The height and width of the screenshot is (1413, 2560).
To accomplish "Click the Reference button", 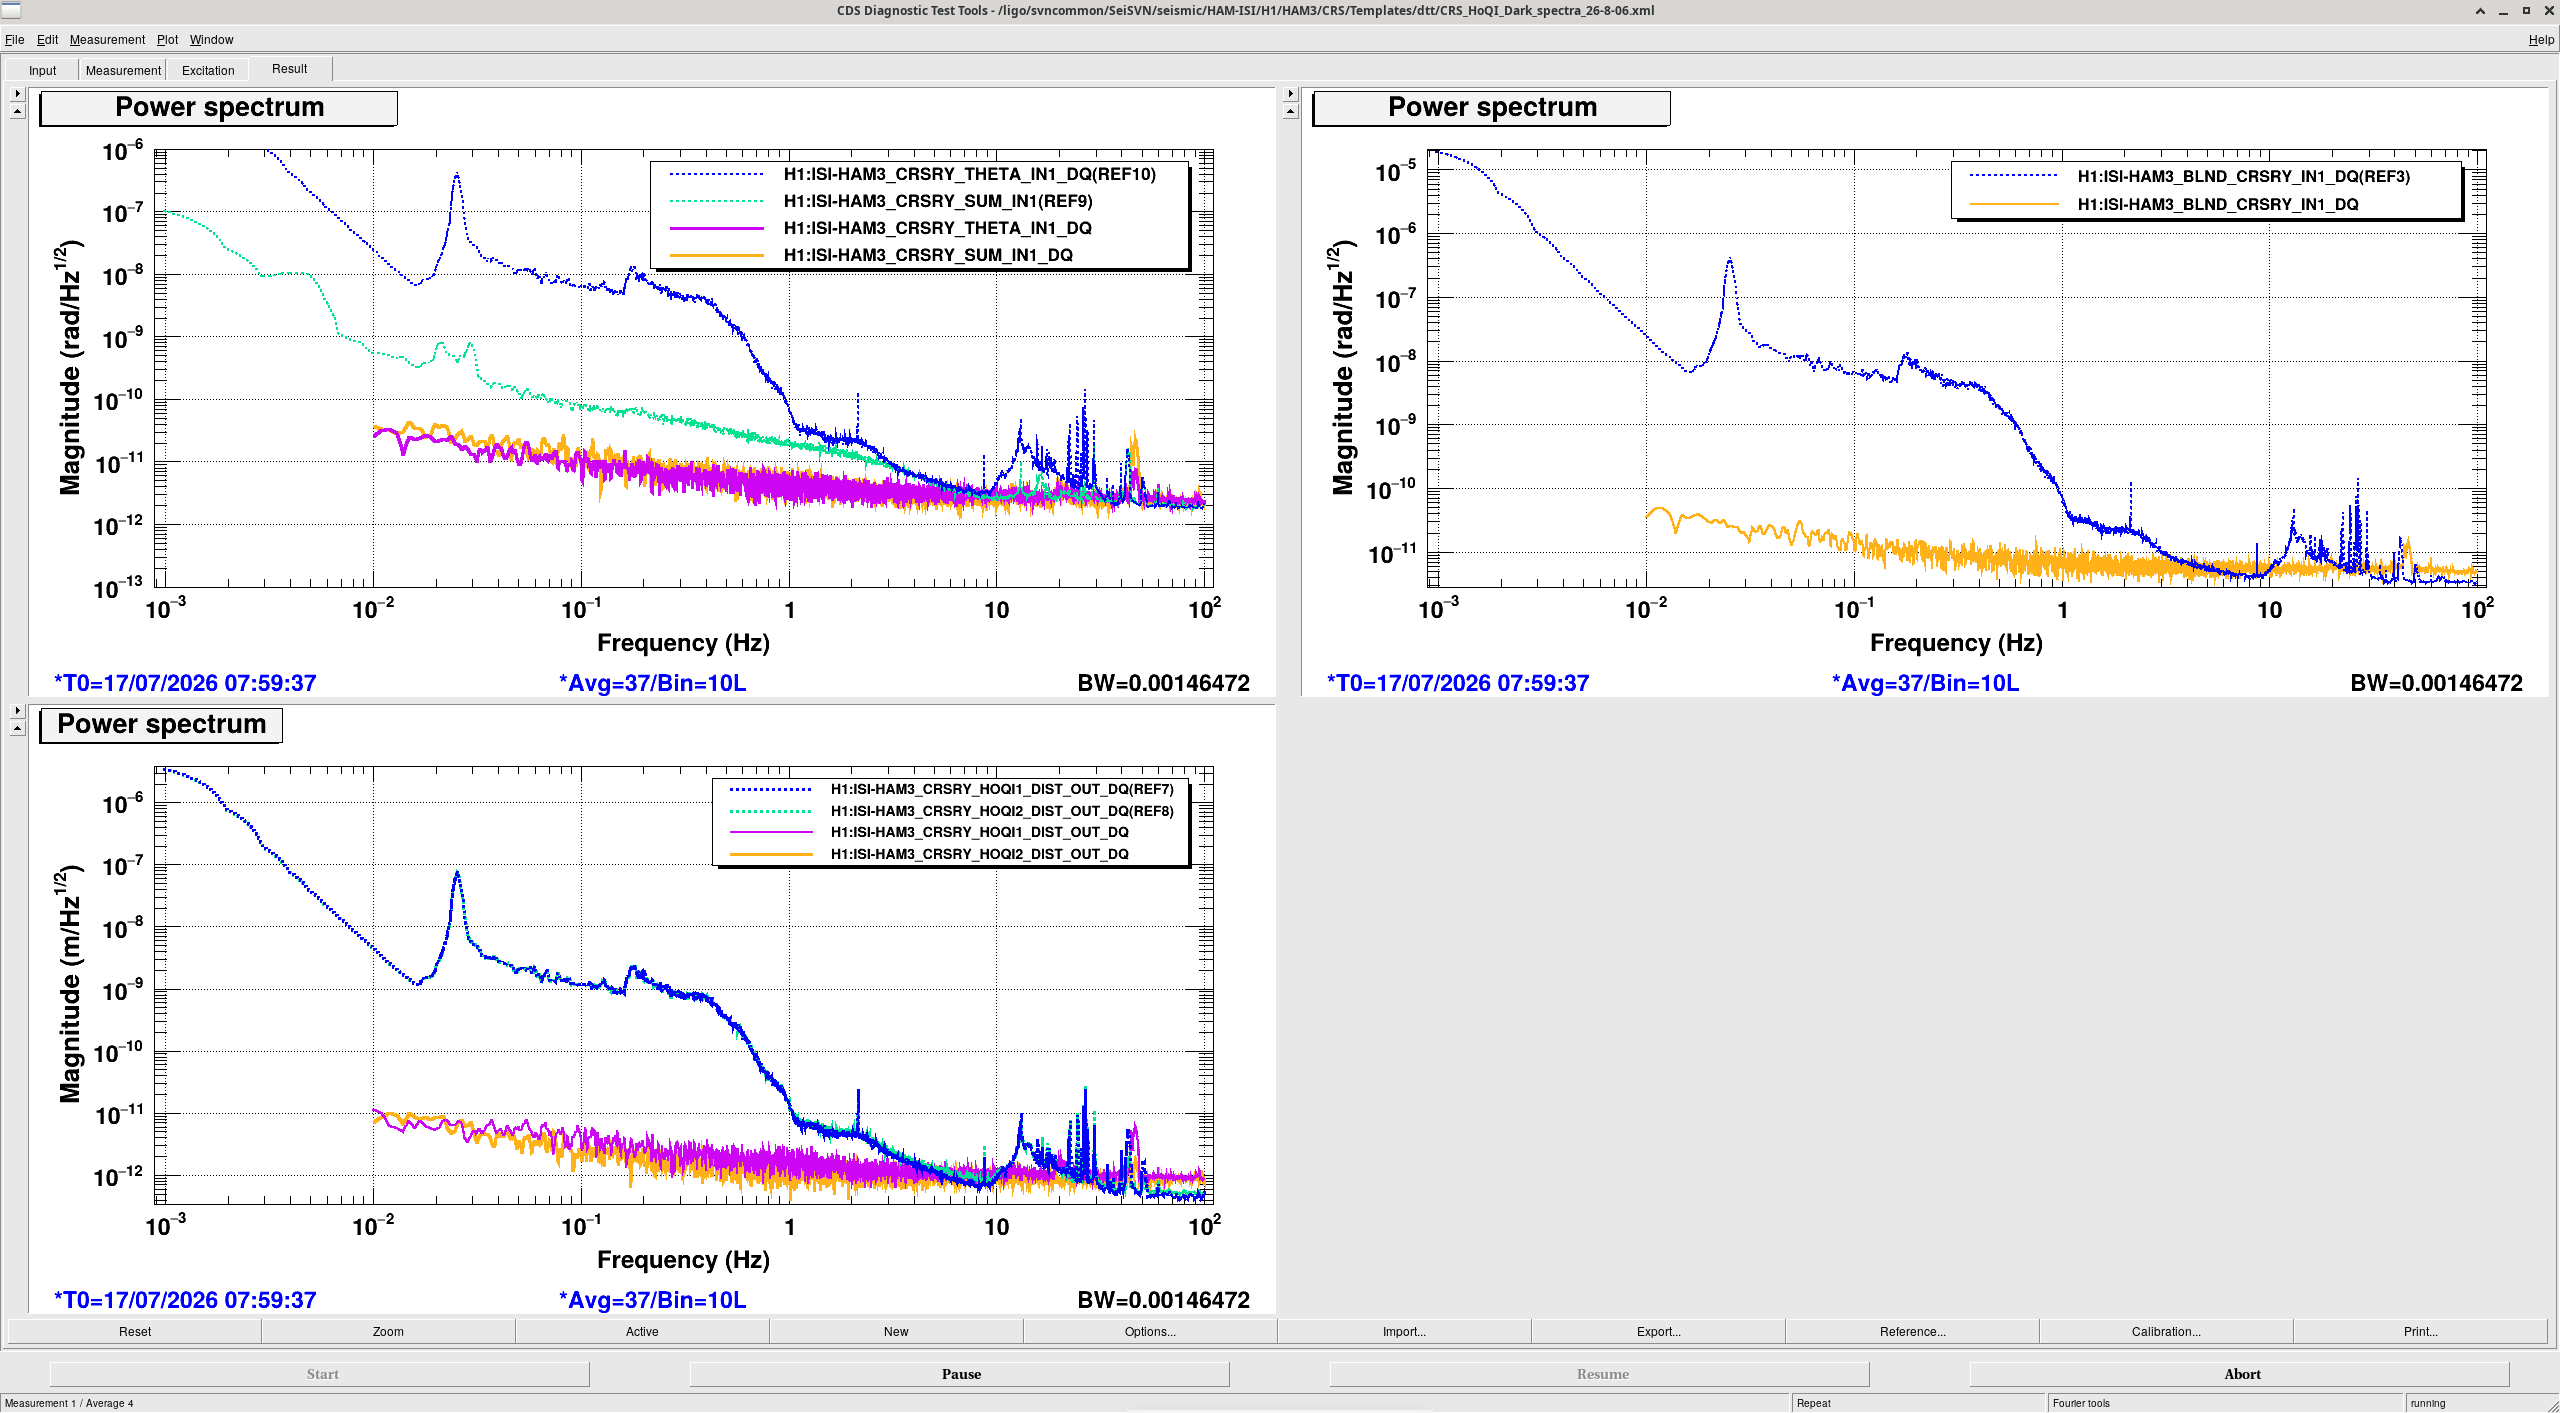I will (x=1912, y=1331).
